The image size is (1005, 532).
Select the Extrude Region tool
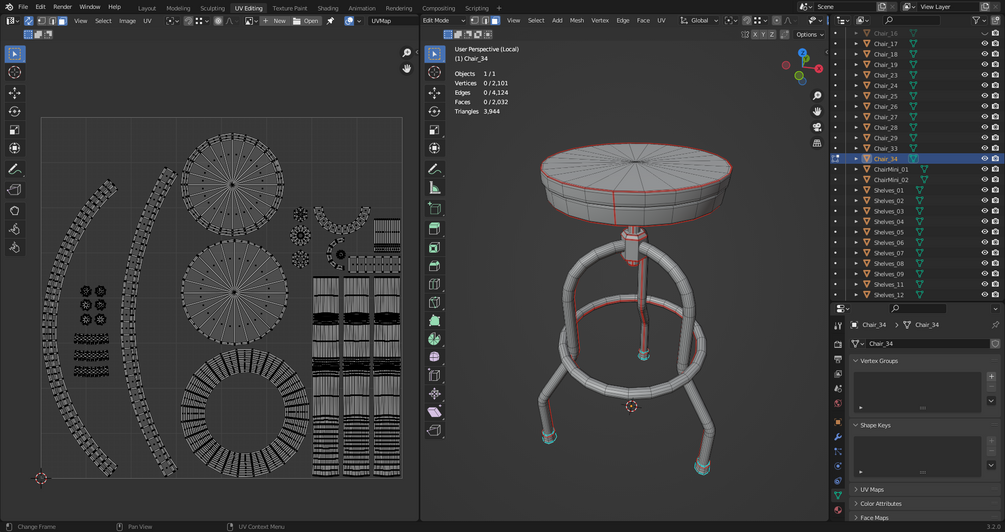435,229
